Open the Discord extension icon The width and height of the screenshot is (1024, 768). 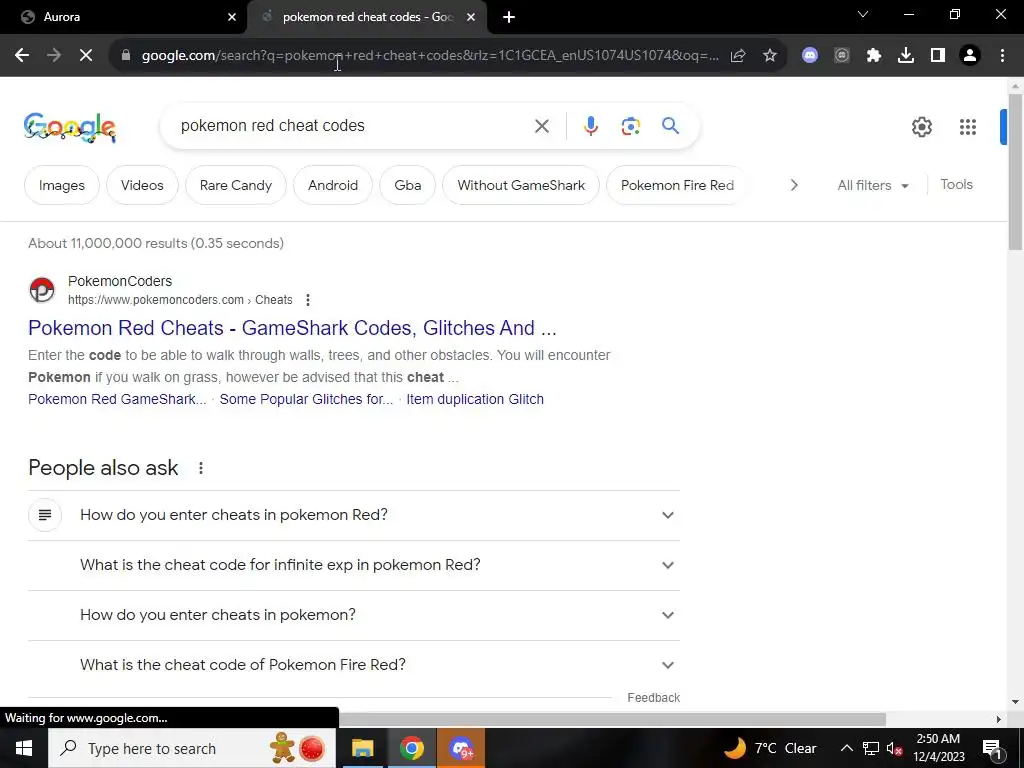pos(810,56)
